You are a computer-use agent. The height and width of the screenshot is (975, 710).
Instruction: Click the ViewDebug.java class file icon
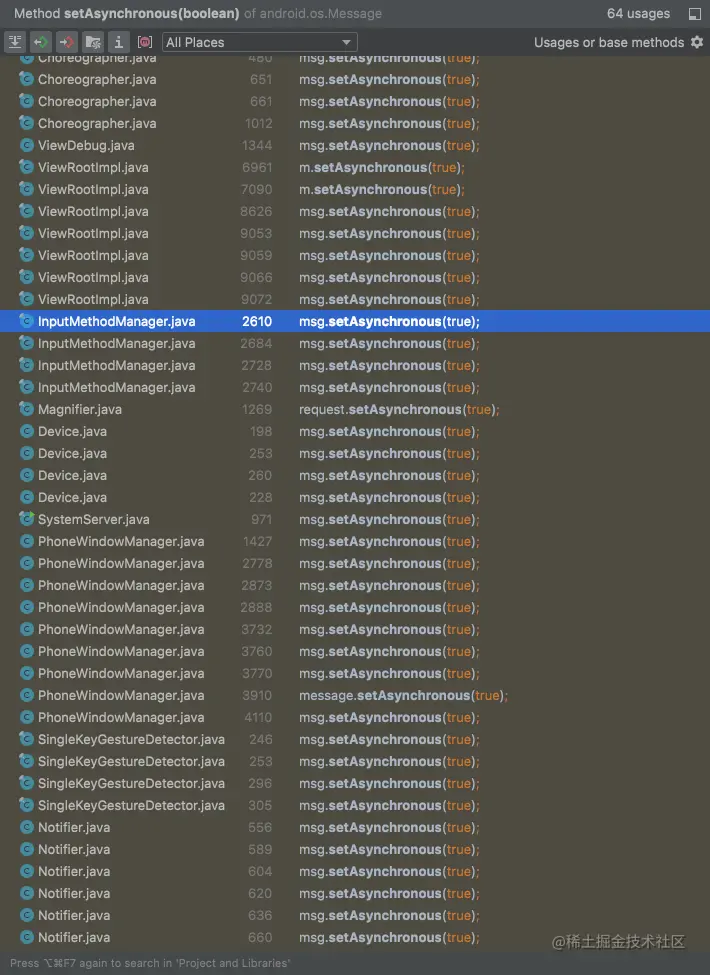(26, 146)
